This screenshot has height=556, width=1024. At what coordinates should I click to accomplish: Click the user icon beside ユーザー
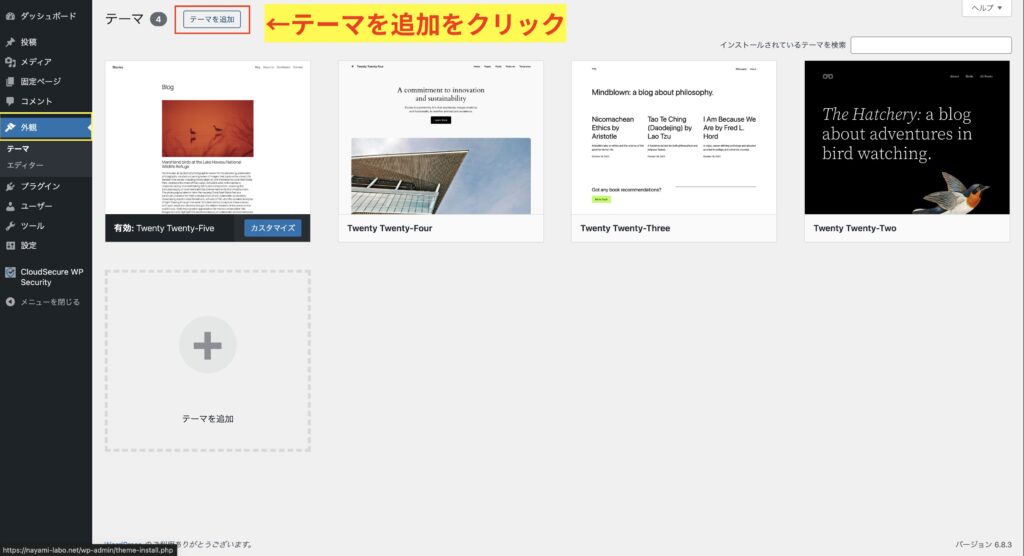(x=10, y=206)
